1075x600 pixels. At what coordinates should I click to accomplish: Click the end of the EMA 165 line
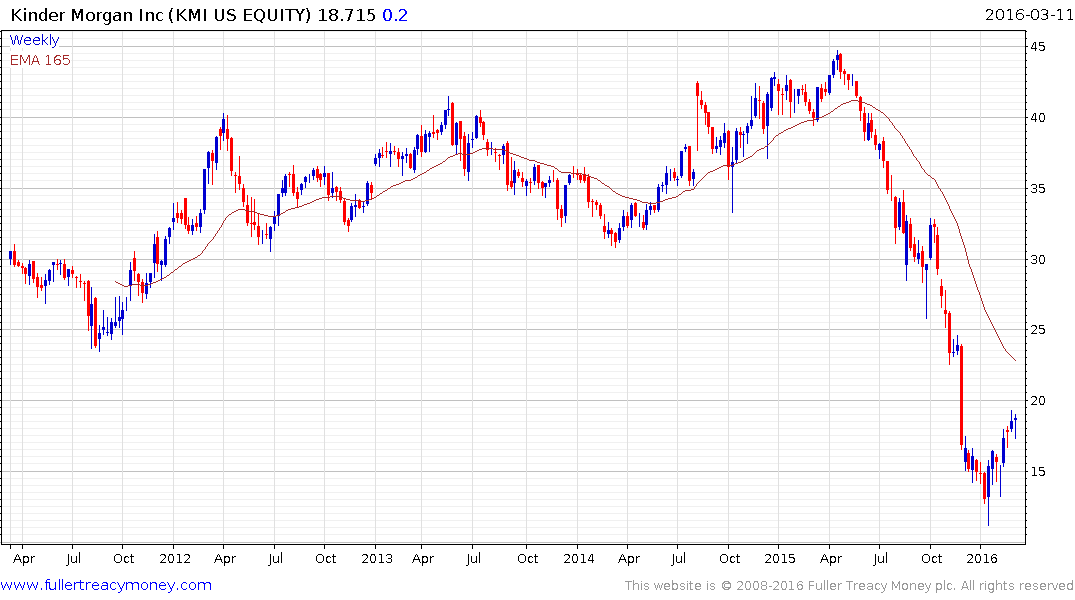(x=1015, y=360)
